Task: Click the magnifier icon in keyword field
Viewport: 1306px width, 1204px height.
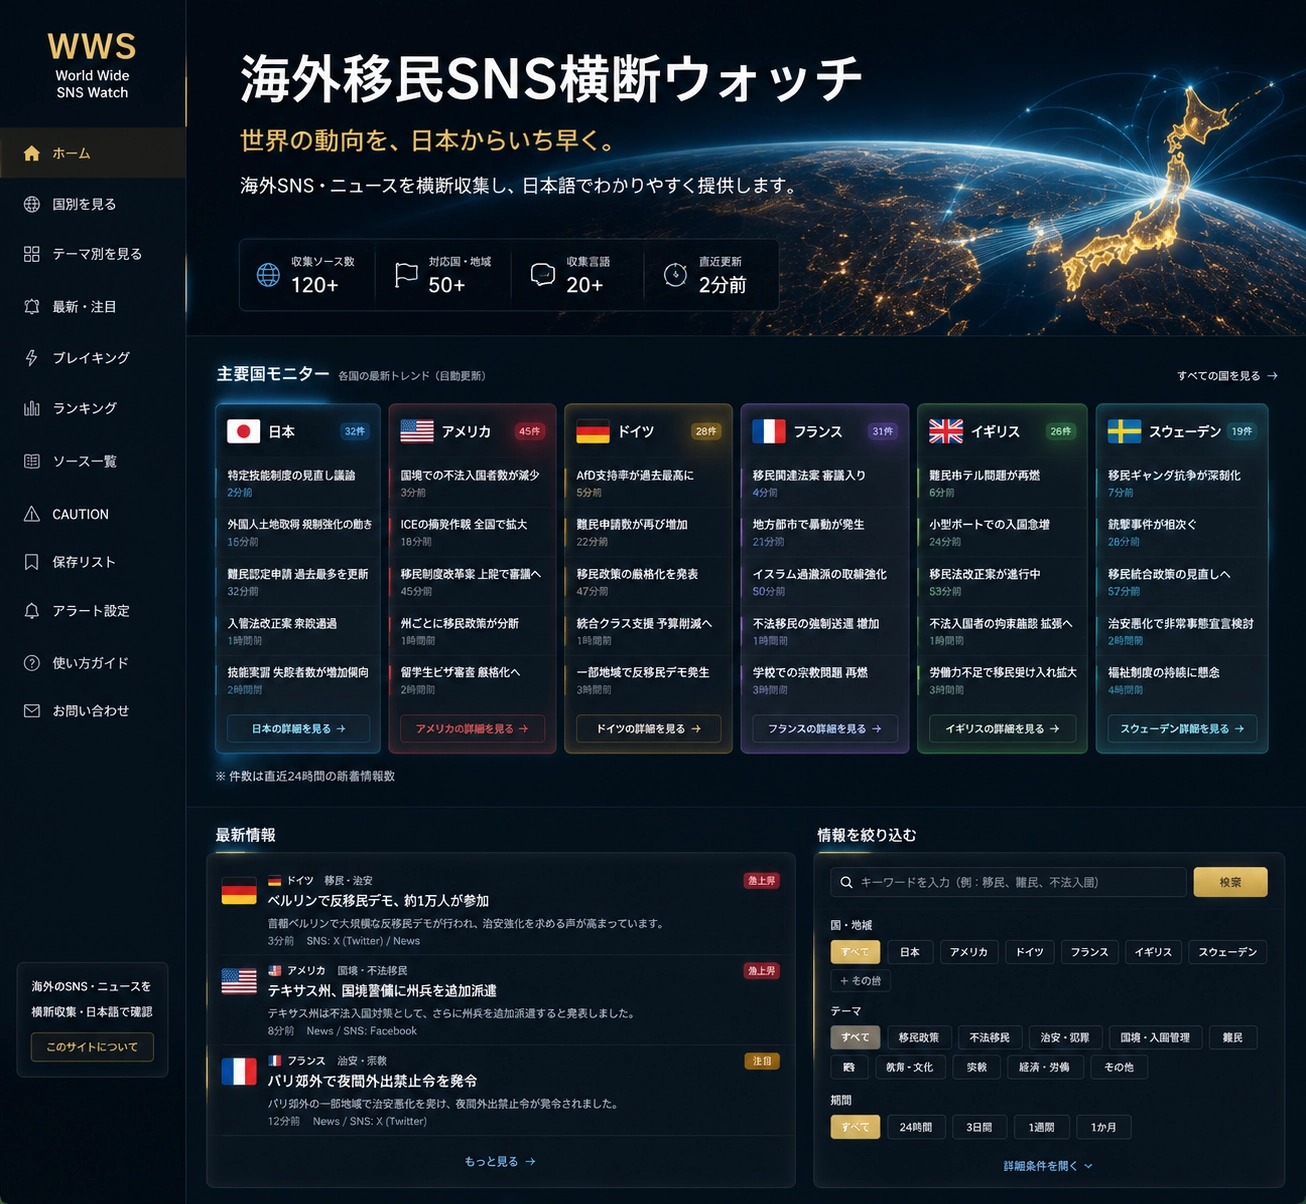Action: 846,882
